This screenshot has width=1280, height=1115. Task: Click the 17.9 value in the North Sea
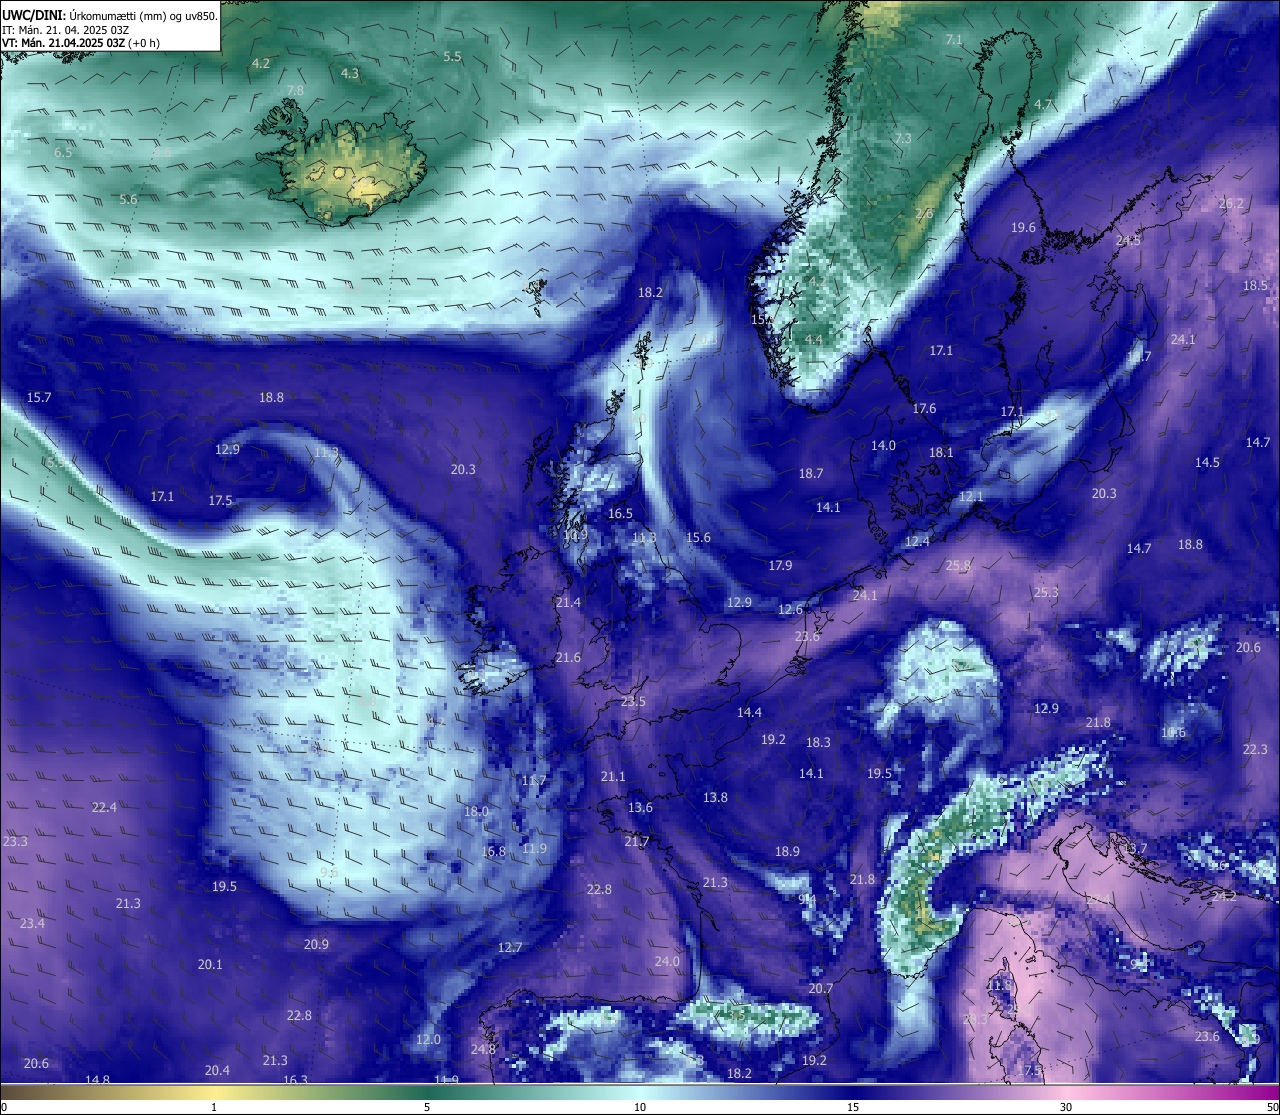pyautogui.click(x=780, y=566)
